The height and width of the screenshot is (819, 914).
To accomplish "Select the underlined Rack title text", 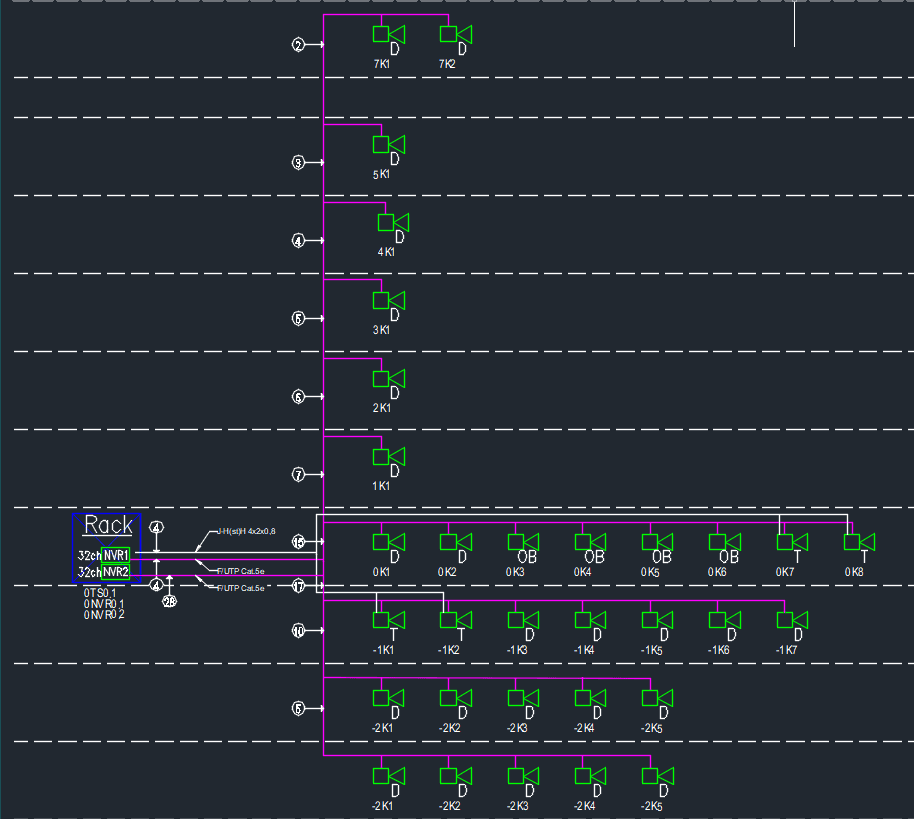I will [x=108, y=525].
